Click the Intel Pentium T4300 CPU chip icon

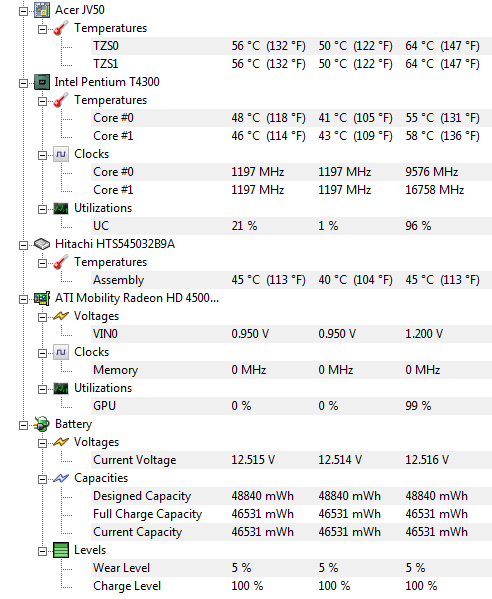[x=42, y=82]
